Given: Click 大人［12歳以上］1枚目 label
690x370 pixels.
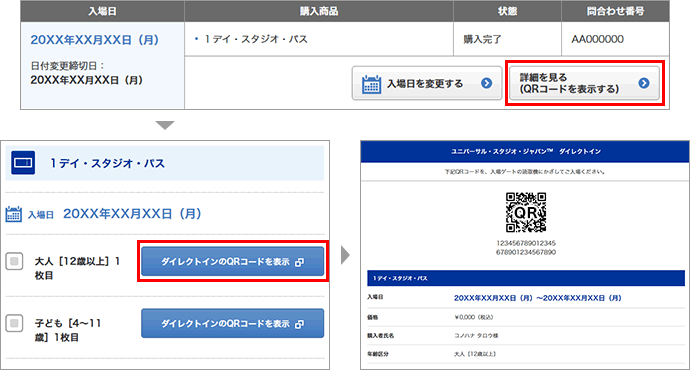Looking at the screenshot, I should click(x=77, y=268).
